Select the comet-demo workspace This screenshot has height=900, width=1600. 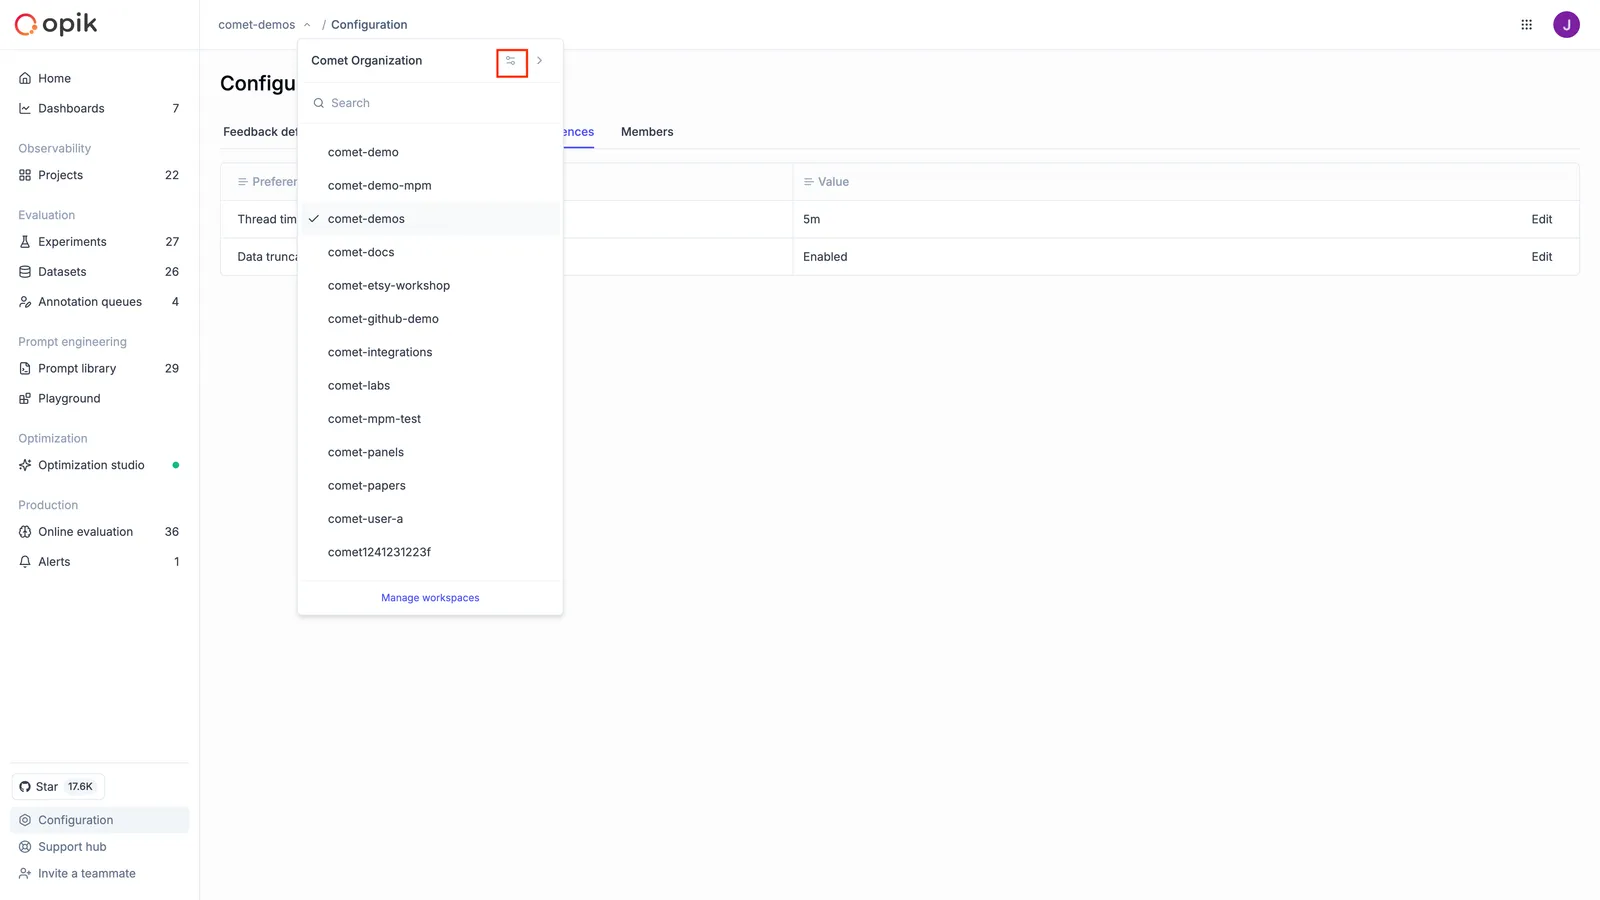pos(430,152)
